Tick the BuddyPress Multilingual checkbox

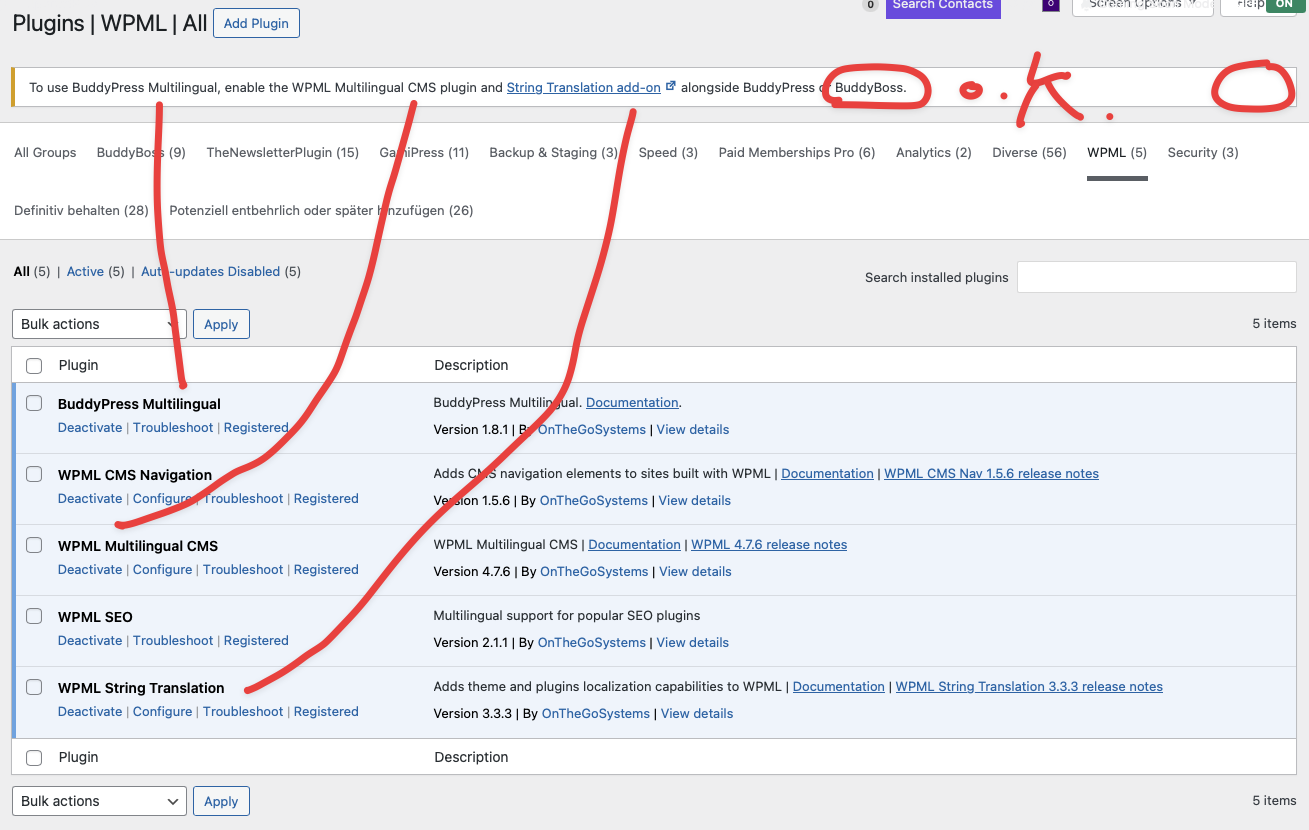(x=34, y=403)
